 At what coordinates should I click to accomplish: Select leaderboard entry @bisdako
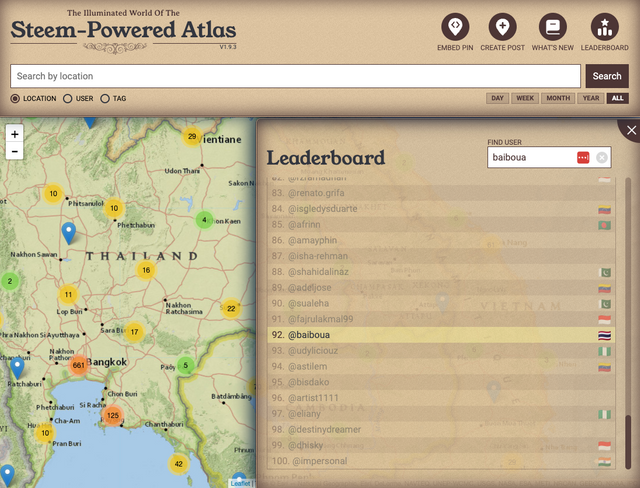click(441, 382)
